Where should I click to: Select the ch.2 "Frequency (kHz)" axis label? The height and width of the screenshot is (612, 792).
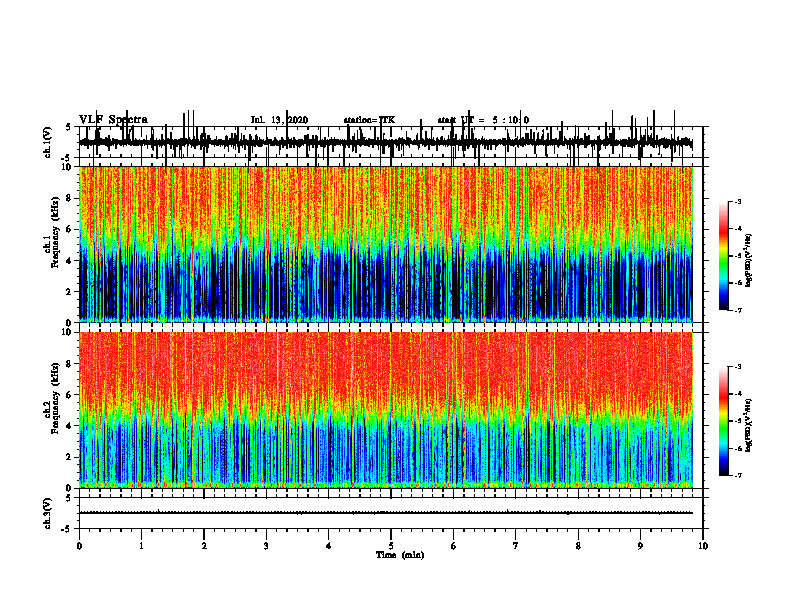click(x=55, y=398)
